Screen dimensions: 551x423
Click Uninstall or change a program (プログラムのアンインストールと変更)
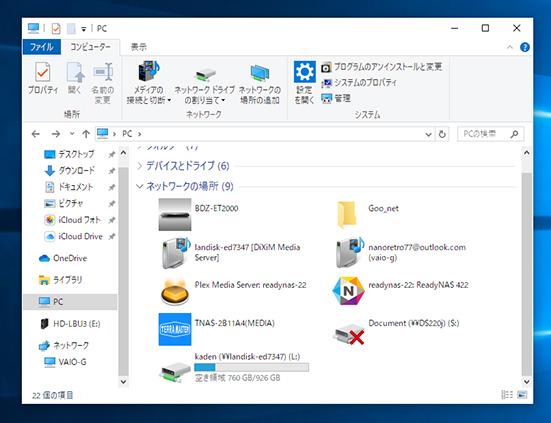(382, 67)
